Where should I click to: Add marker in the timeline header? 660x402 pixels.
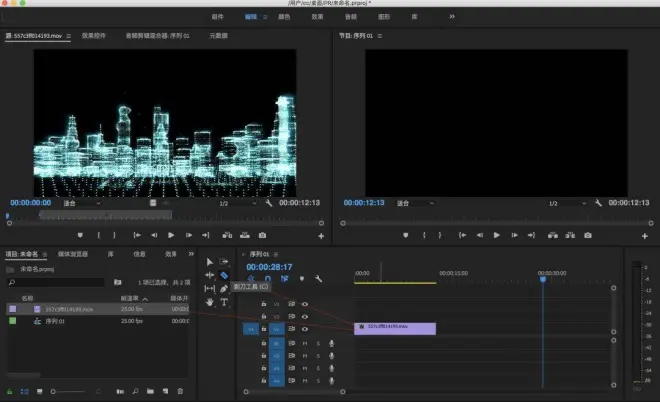click(x=302, y=279)
